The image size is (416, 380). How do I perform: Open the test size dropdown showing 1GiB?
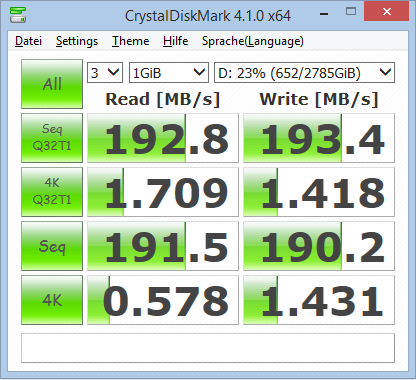(x=169, y=72)
